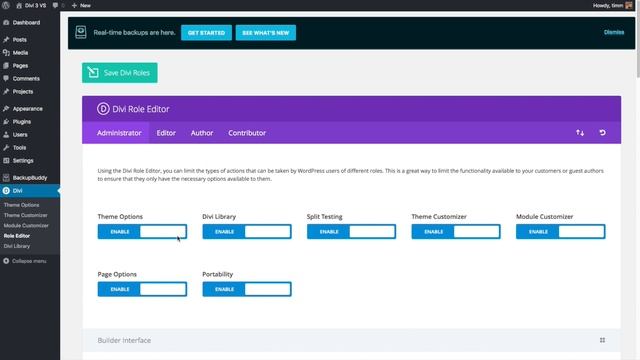Open Theme Customizer submenu link
This screenshot has height=360, width=640.
coord(26,215)
